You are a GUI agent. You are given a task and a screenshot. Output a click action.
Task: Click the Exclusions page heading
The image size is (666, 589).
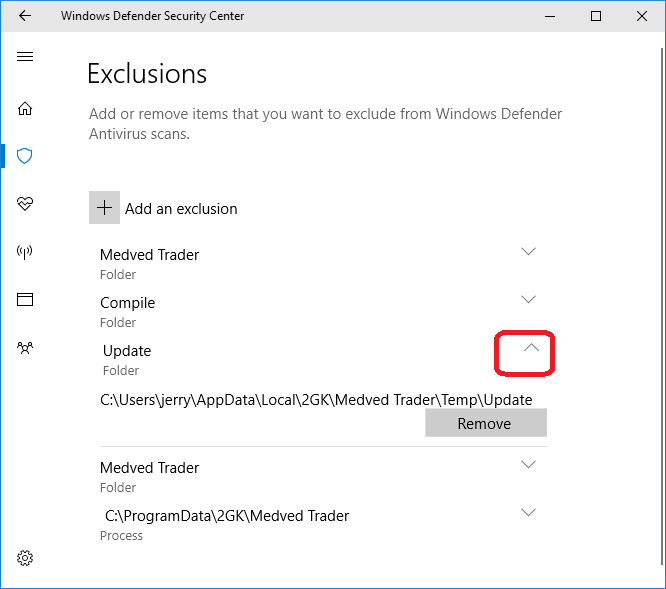pos(147,73)
